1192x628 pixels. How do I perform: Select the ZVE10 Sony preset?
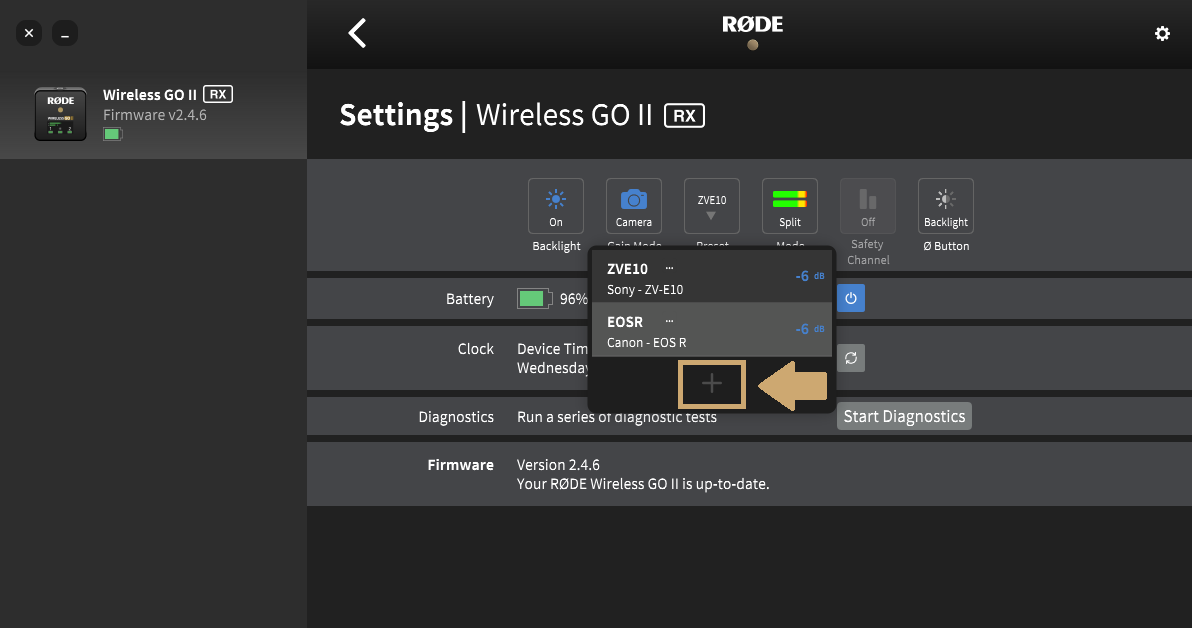711,278
